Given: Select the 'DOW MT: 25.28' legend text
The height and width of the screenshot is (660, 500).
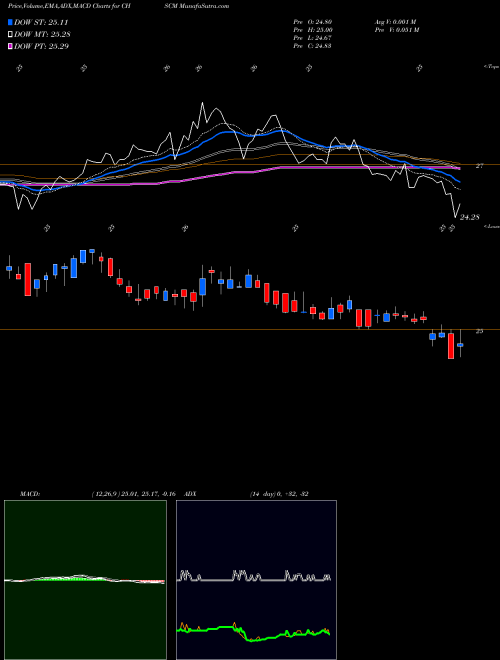Looking at the screenshot, I should point(42,35).
